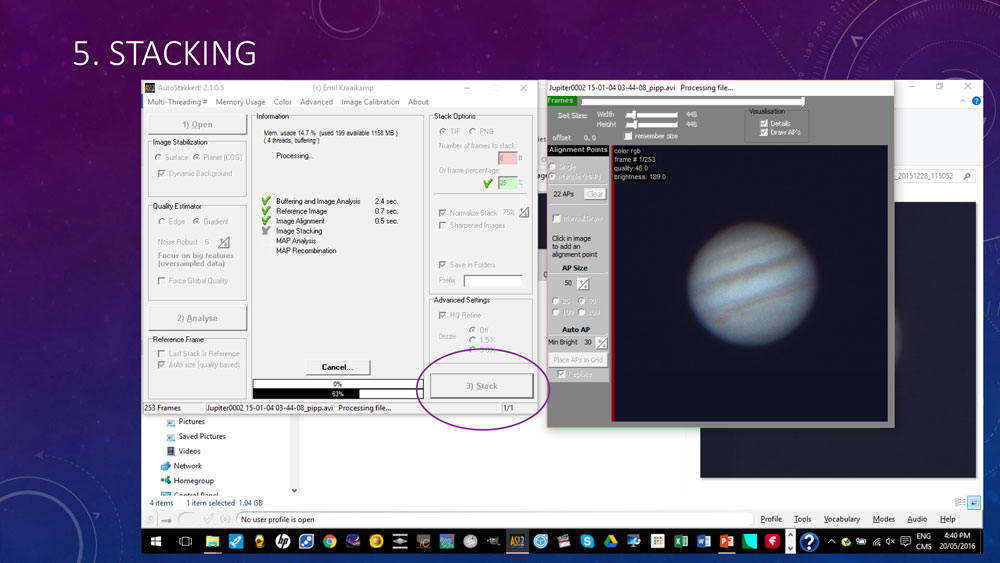
Task: Adjust the Height size slider
Action: coord(651,124)
